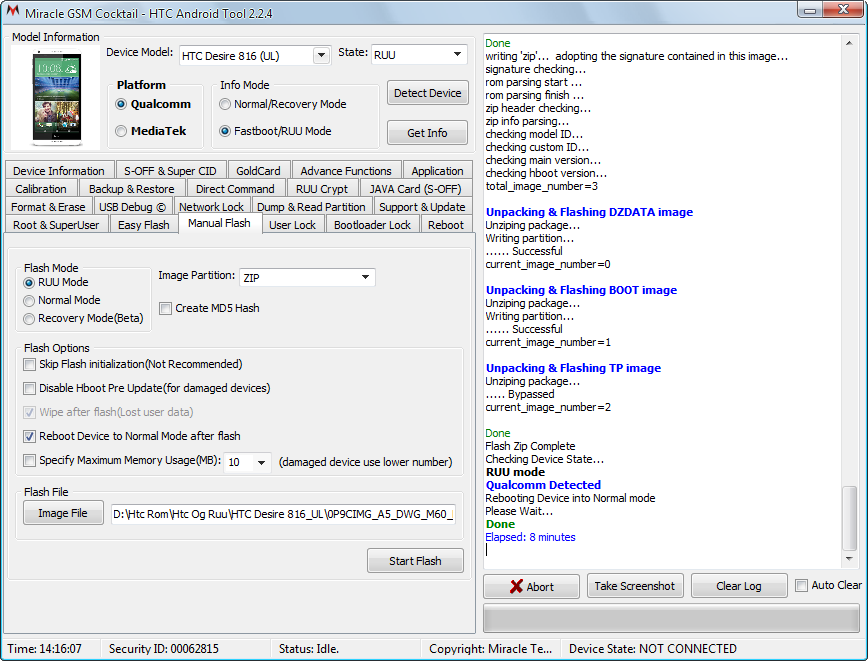Open the Format & Erase tab
This screenshot has width=868, height=661.
click(x=48, y=207)
